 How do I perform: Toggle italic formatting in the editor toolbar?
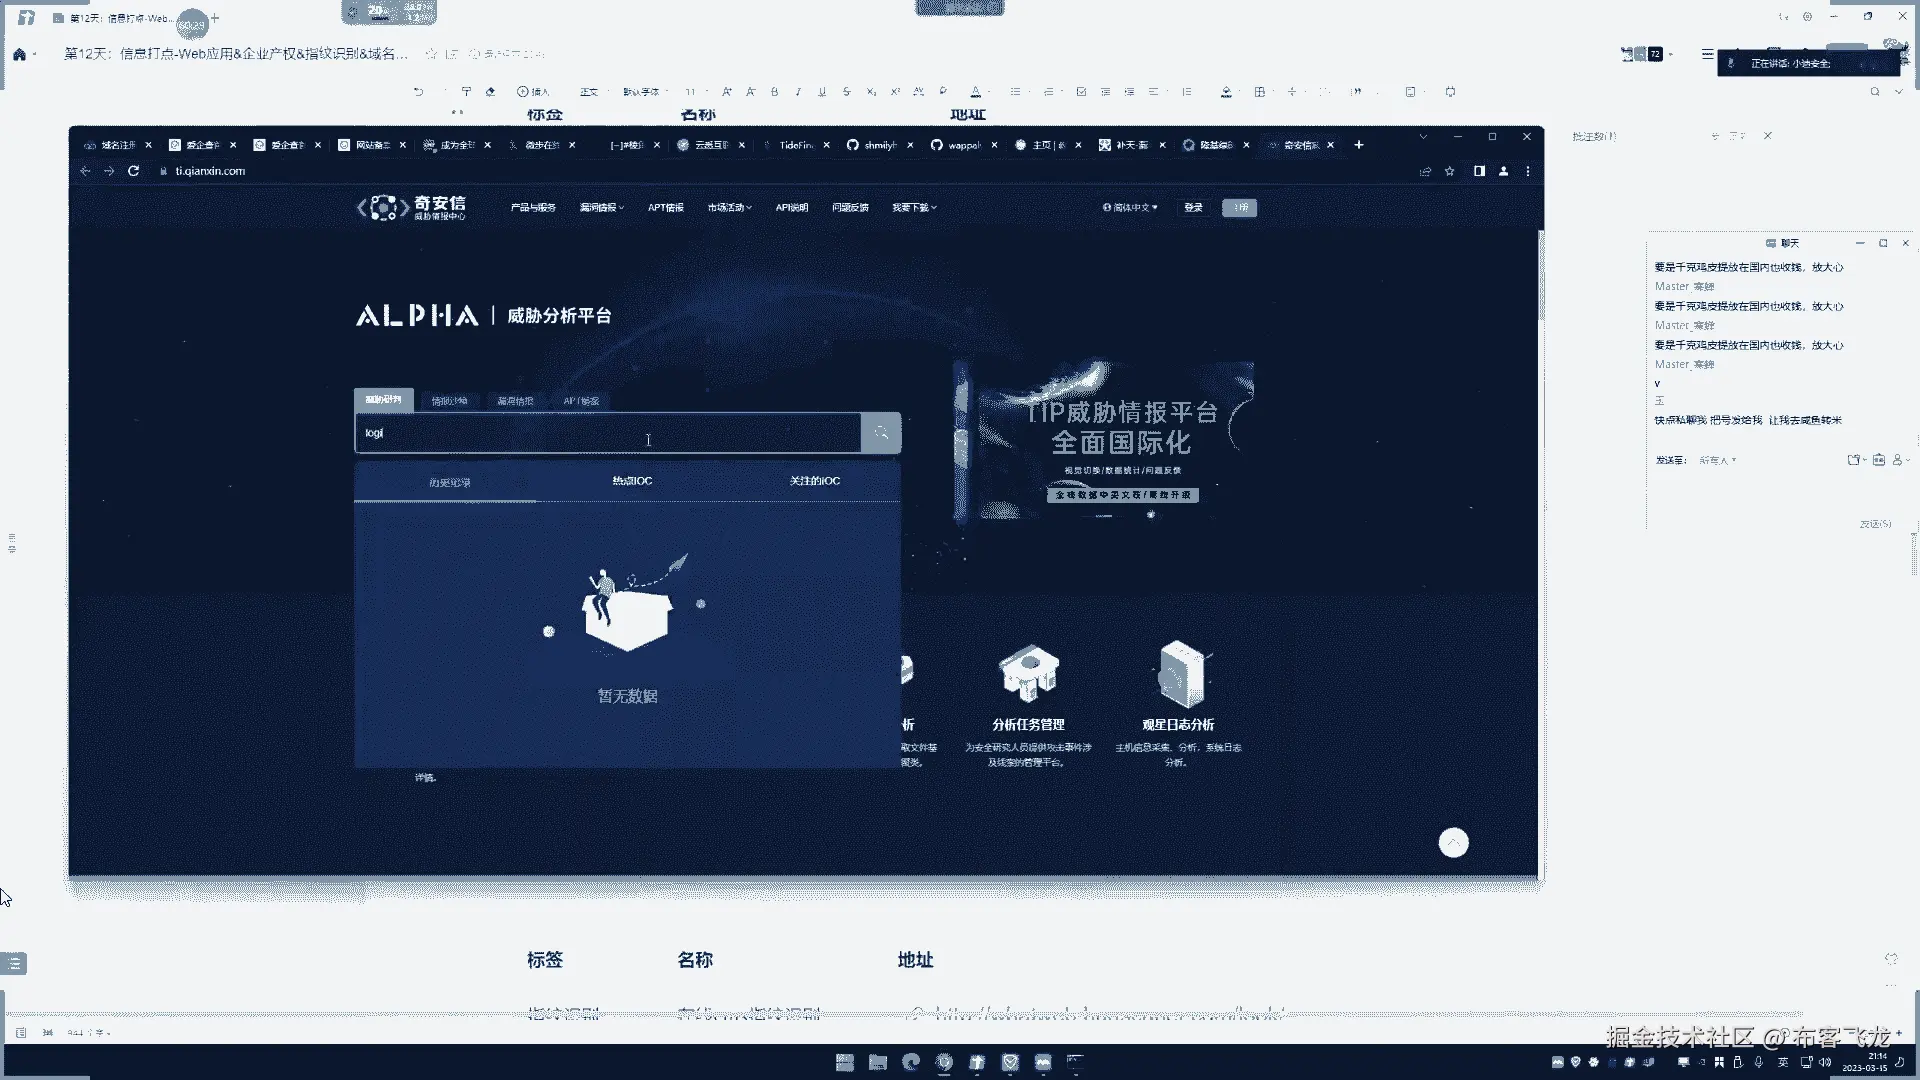click(798, 92)
